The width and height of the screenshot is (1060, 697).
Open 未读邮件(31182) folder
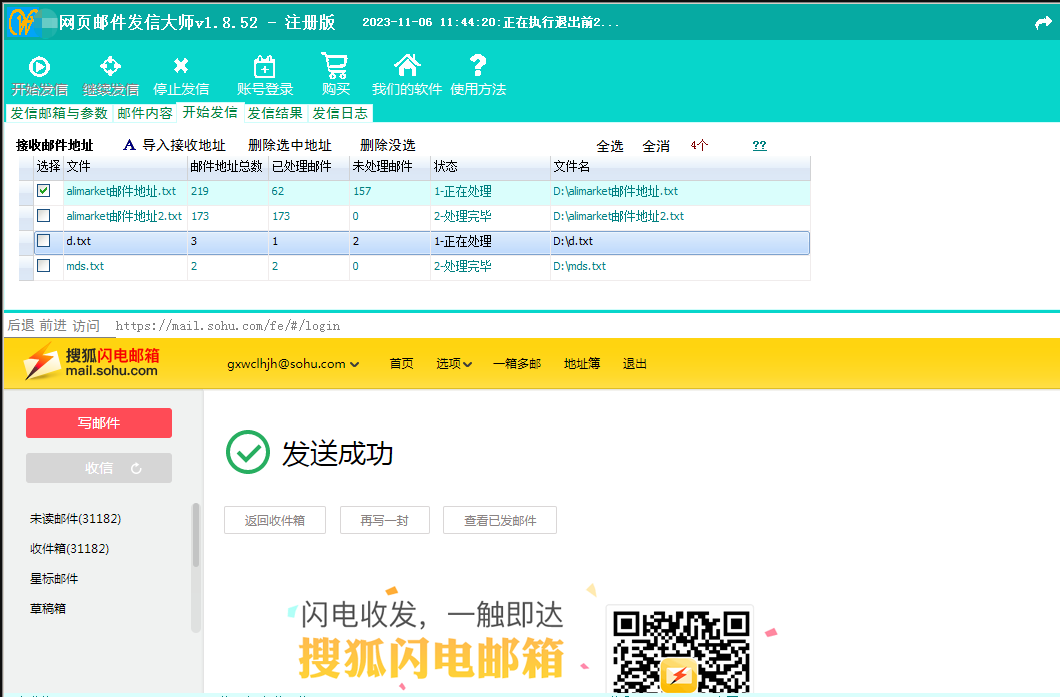click(x=75, y=519)
